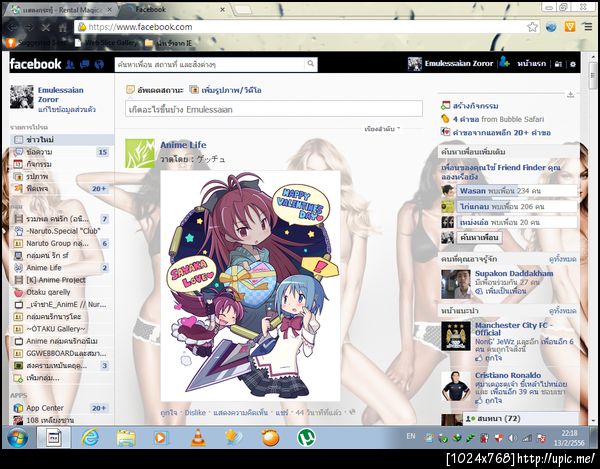The height and width of the screenshot is (469, 600).
Task: Click the Anime Life page avatar
Action: pos(140,153)
